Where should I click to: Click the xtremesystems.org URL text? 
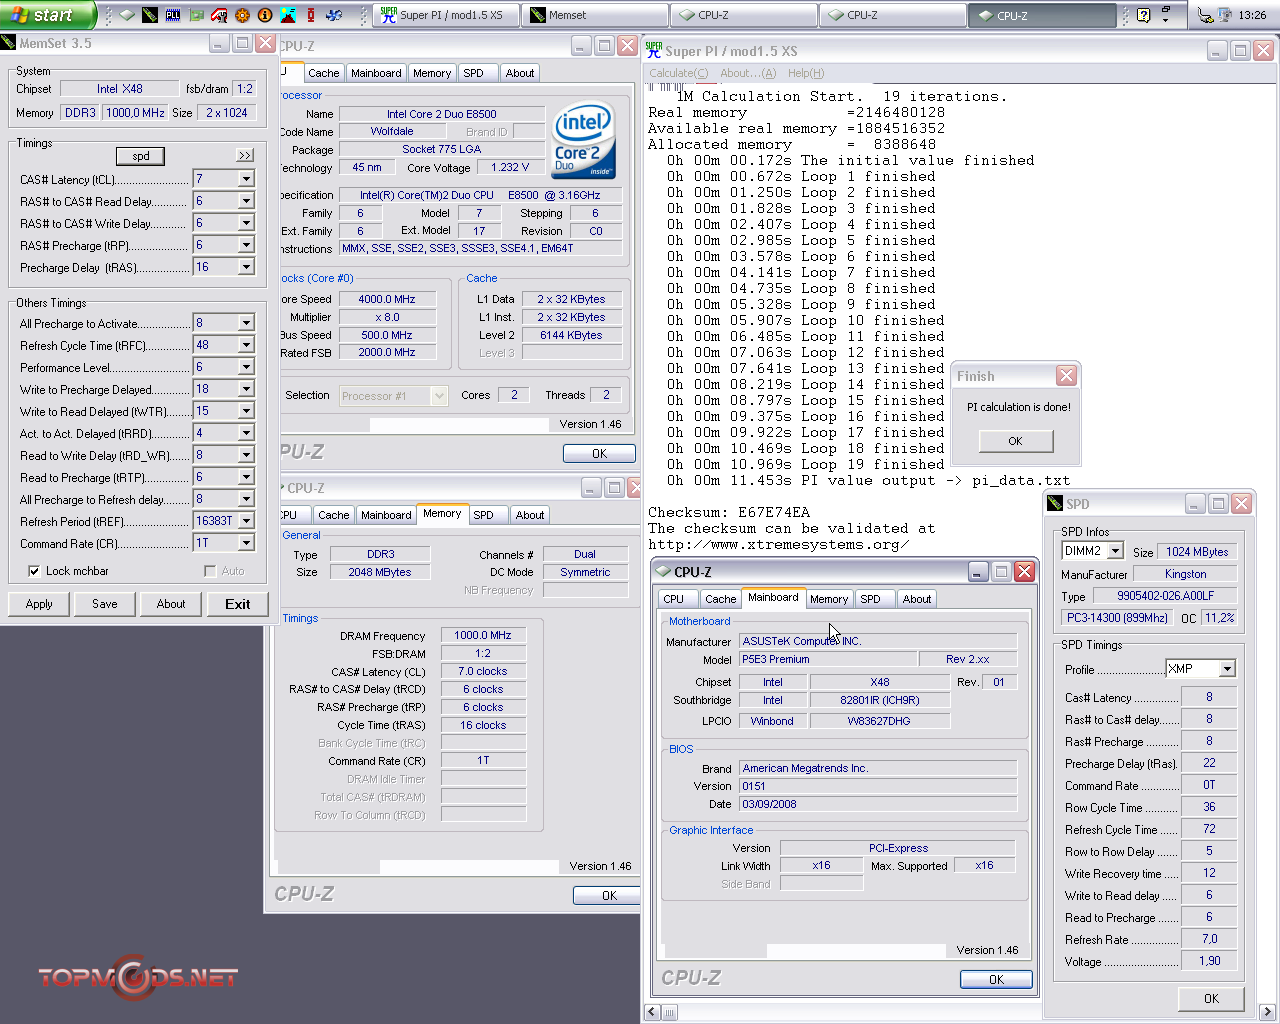point(778,545)
